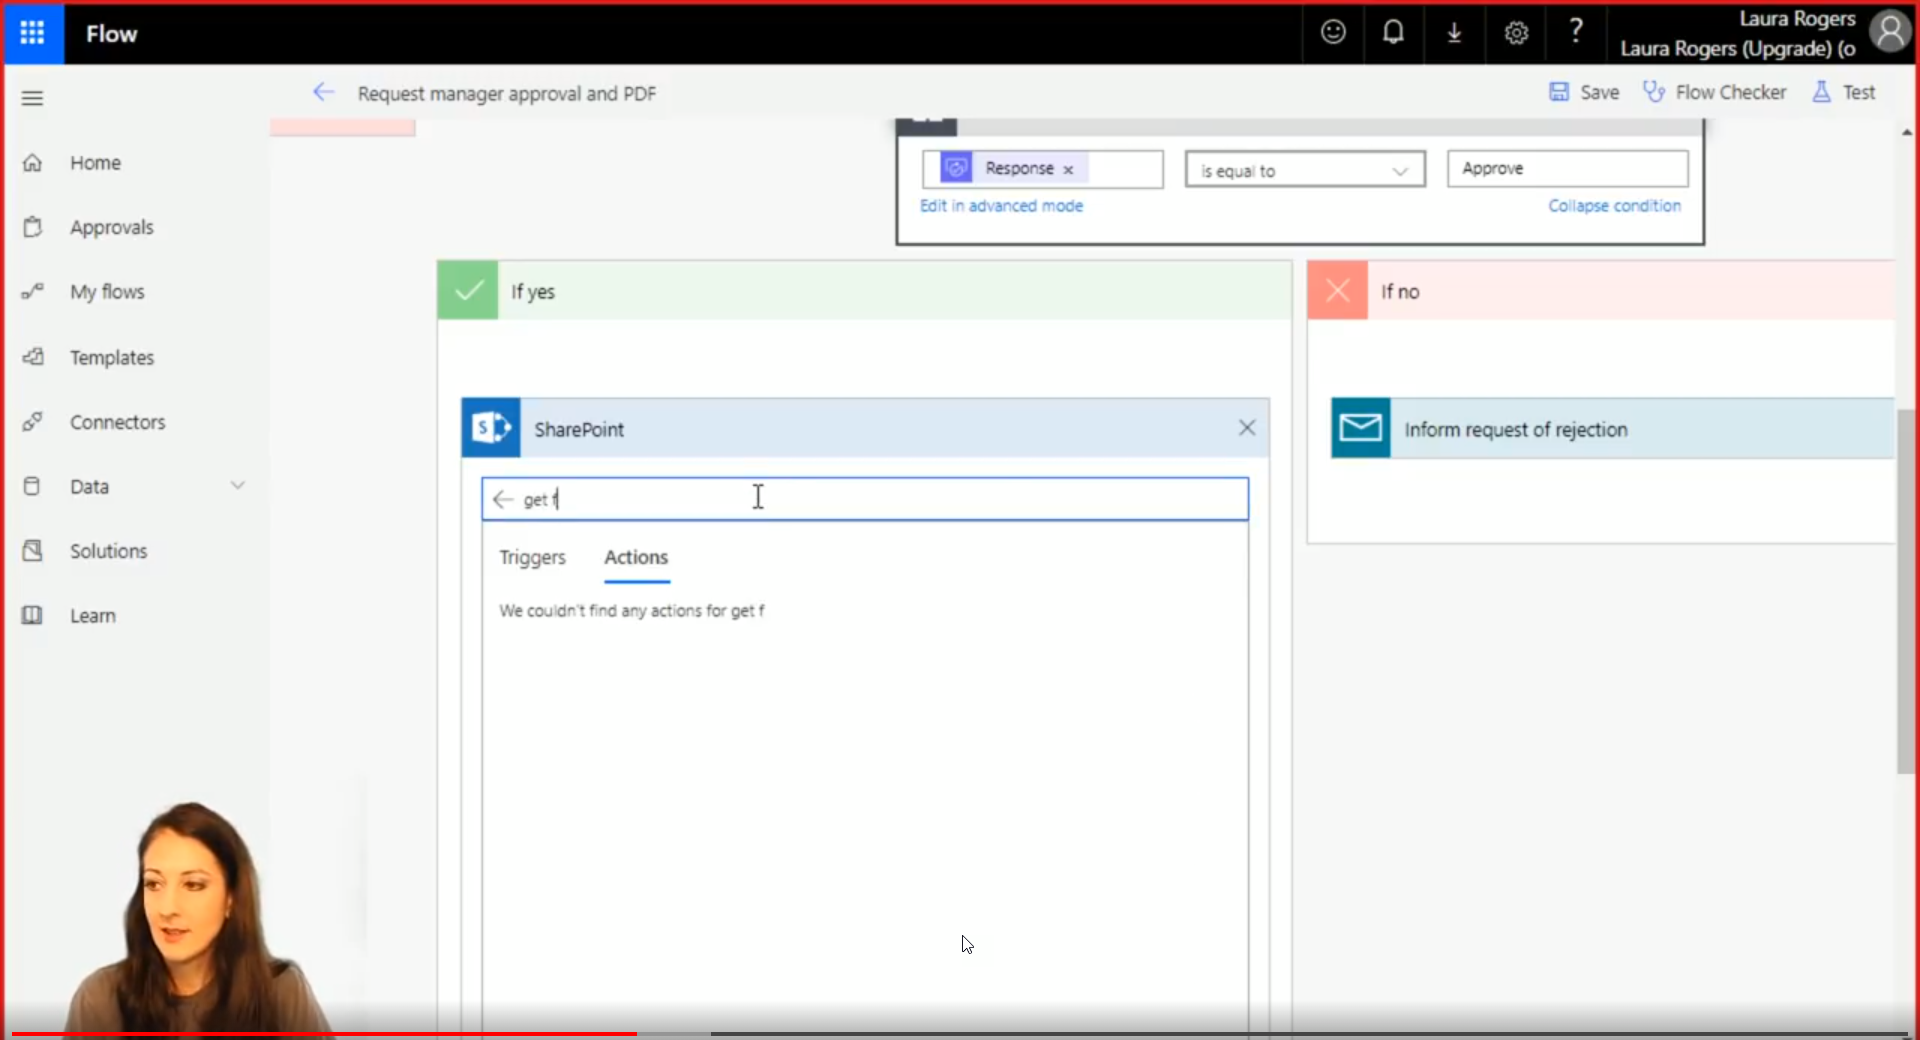Screen dimensions: 1920x1040
Task: Open help using the question mark icon
Action: (1575, 30)
